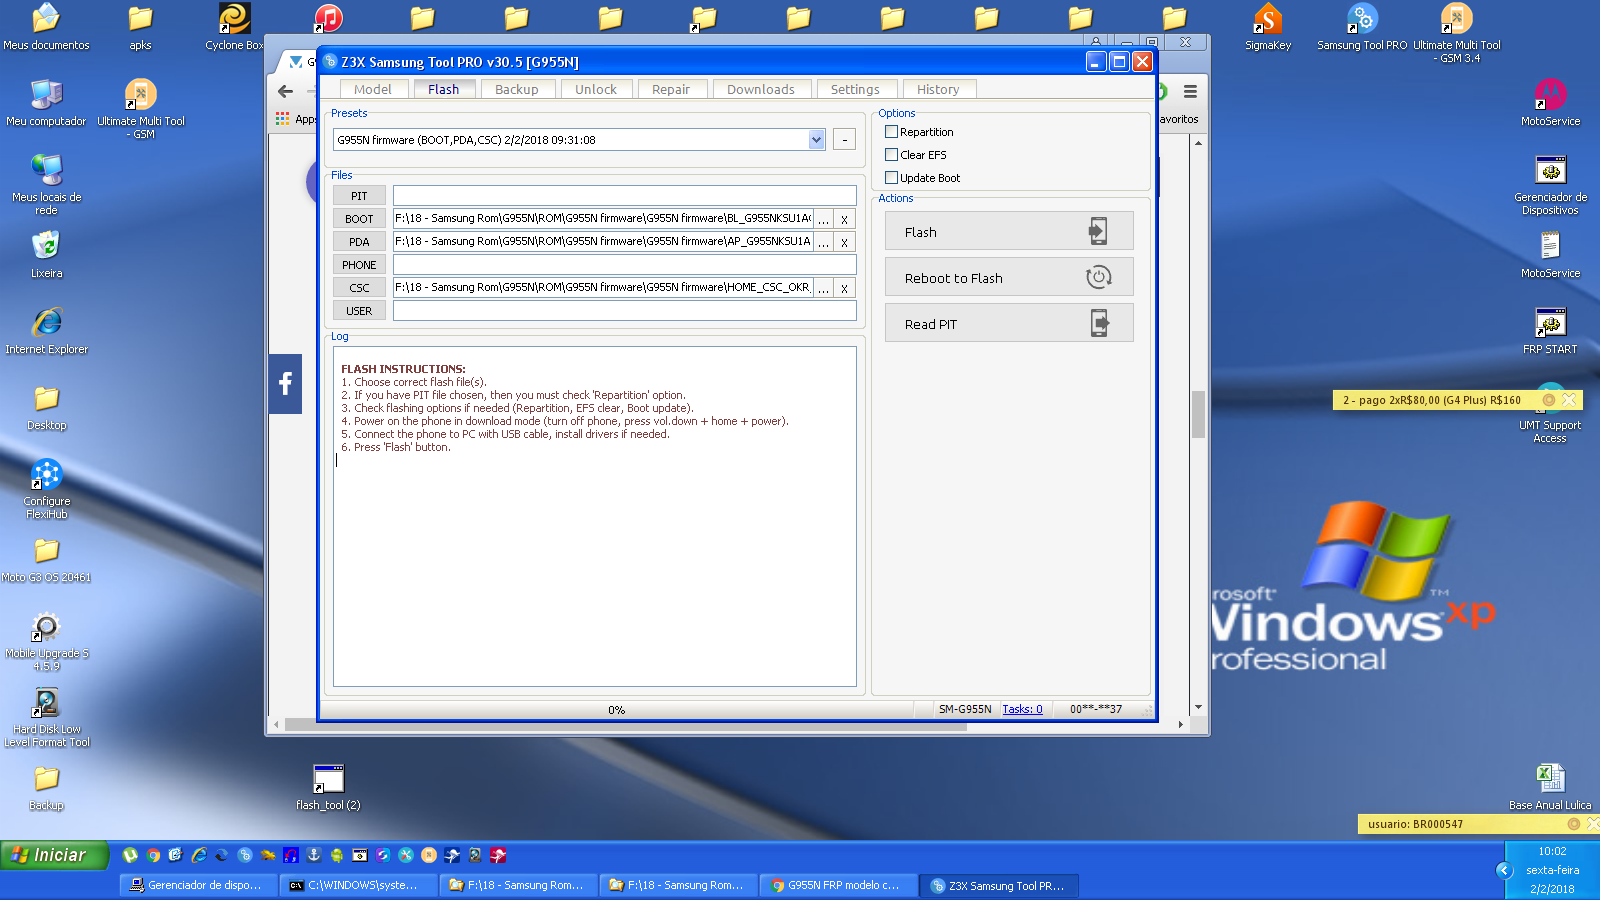Clear the PDA file path with x
Image resolution: width=1600 pixels, height=900 pixels.
tap(845, 242)
